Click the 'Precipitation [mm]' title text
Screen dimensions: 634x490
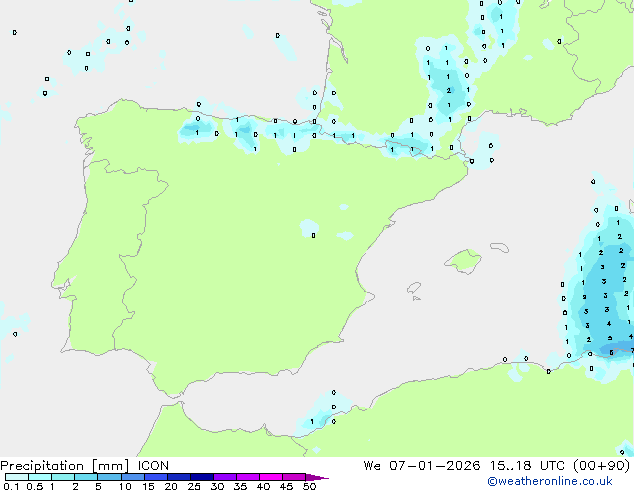[65, 466]
